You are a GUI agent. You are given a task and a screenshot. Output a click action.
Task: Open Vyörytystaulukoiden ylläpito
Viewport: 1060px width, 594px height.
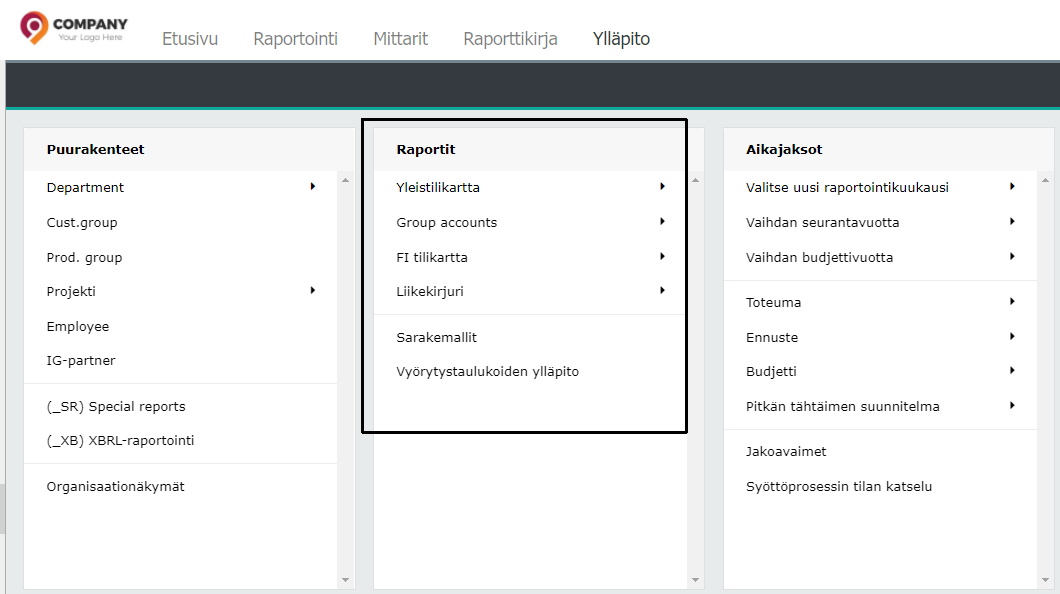click(x=487, y=372)
